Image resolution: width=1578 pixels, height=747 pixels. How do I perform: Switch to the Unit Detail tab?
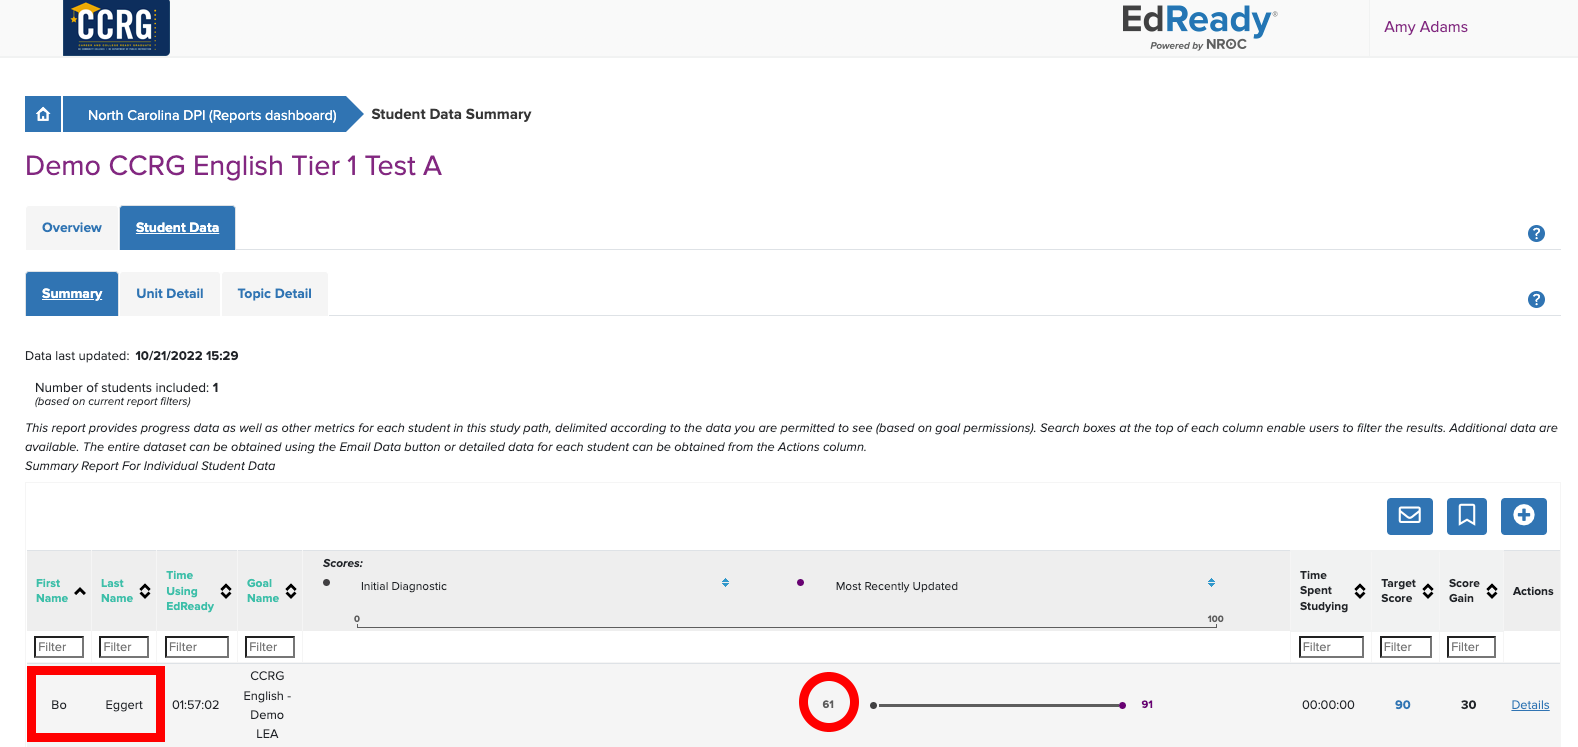click(169, 293)
